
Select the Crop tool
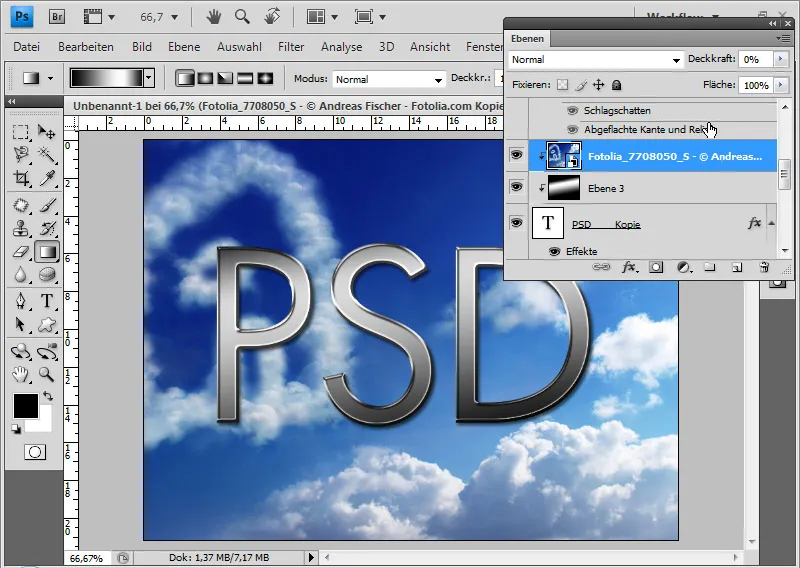pyautogui.click(x=20, y=178)
